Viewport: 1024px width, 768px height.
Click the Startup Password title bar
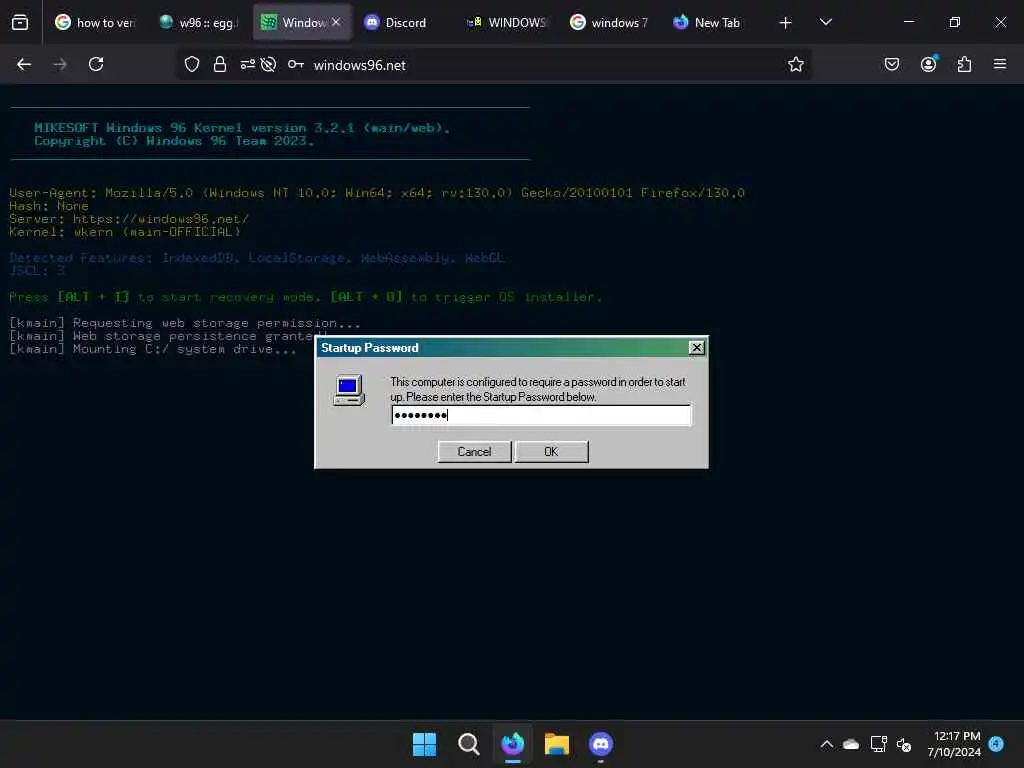pyautogui.click(x=503, y=347)
